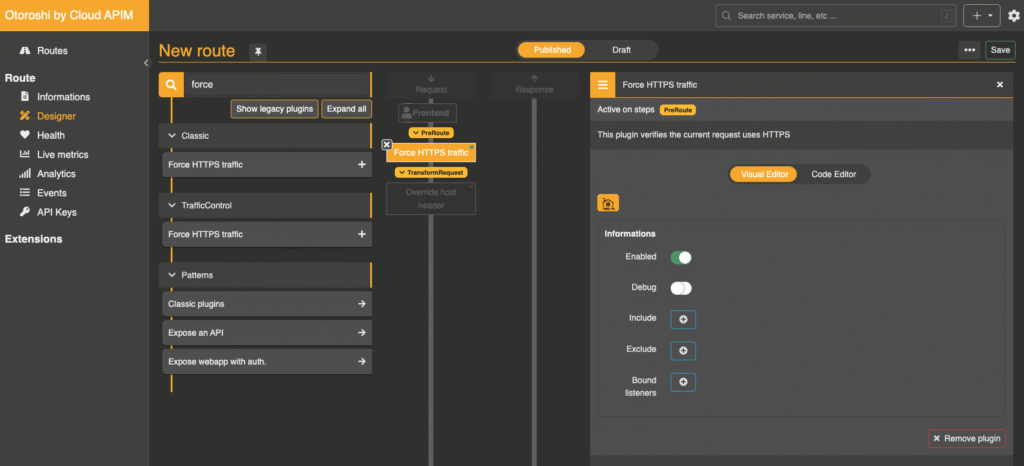Click the search magnifier icon in plugin filter
Screen dimensions: 1024x466
point(171,85)
